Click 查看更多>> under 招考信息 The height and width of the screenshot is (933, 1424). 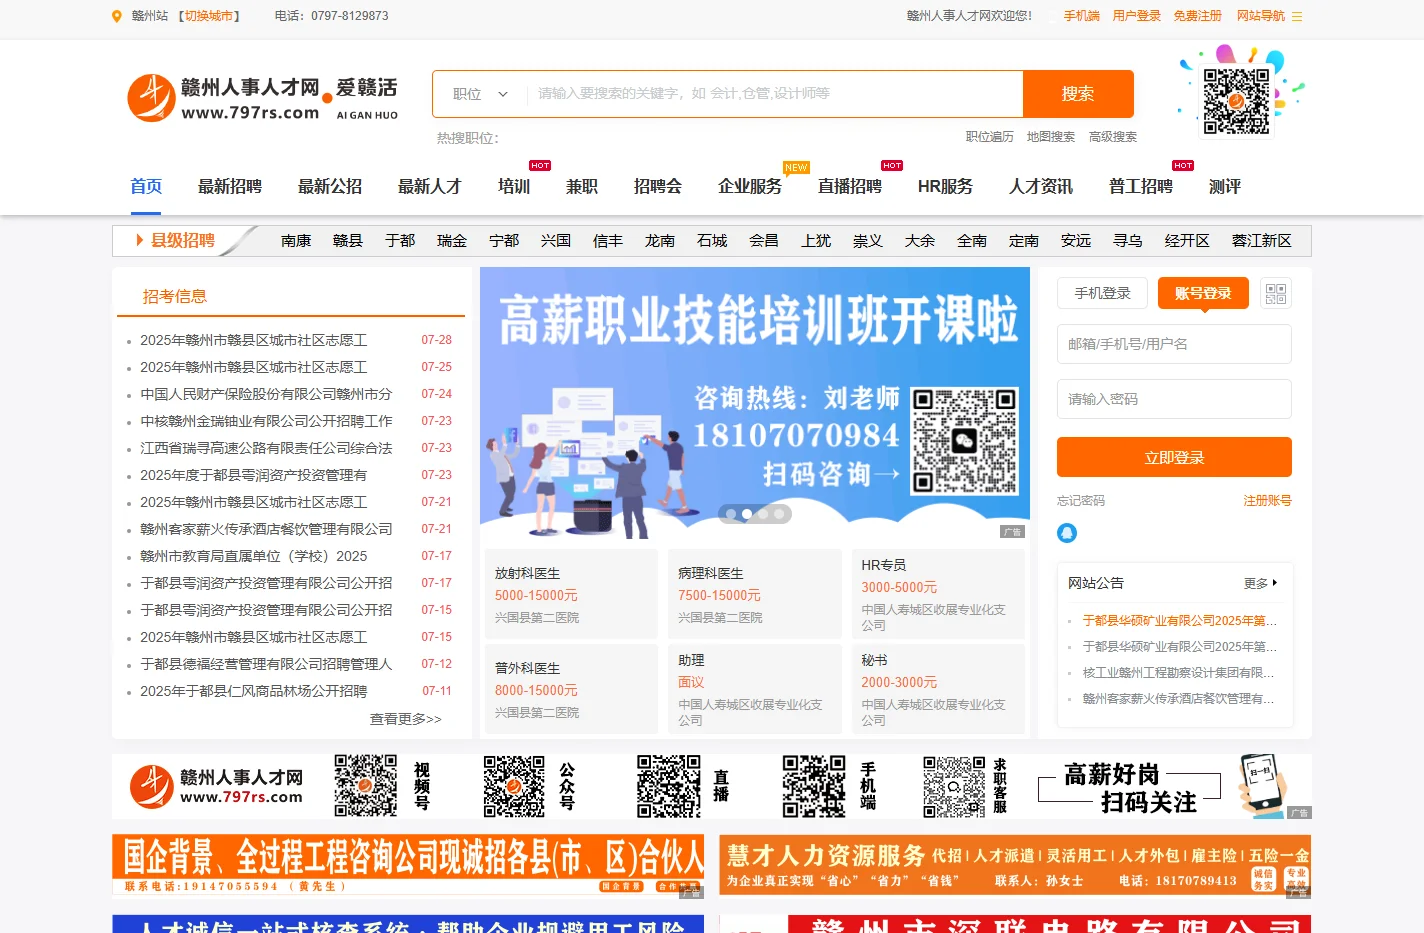point(406,719)
